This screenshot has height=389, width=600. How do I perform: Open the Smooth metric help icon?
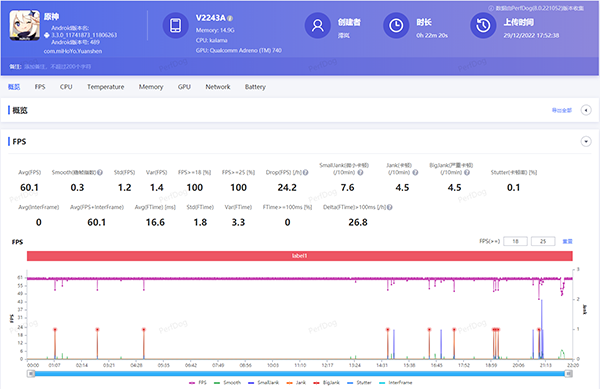pyautogui.click(x=100, y=173)
